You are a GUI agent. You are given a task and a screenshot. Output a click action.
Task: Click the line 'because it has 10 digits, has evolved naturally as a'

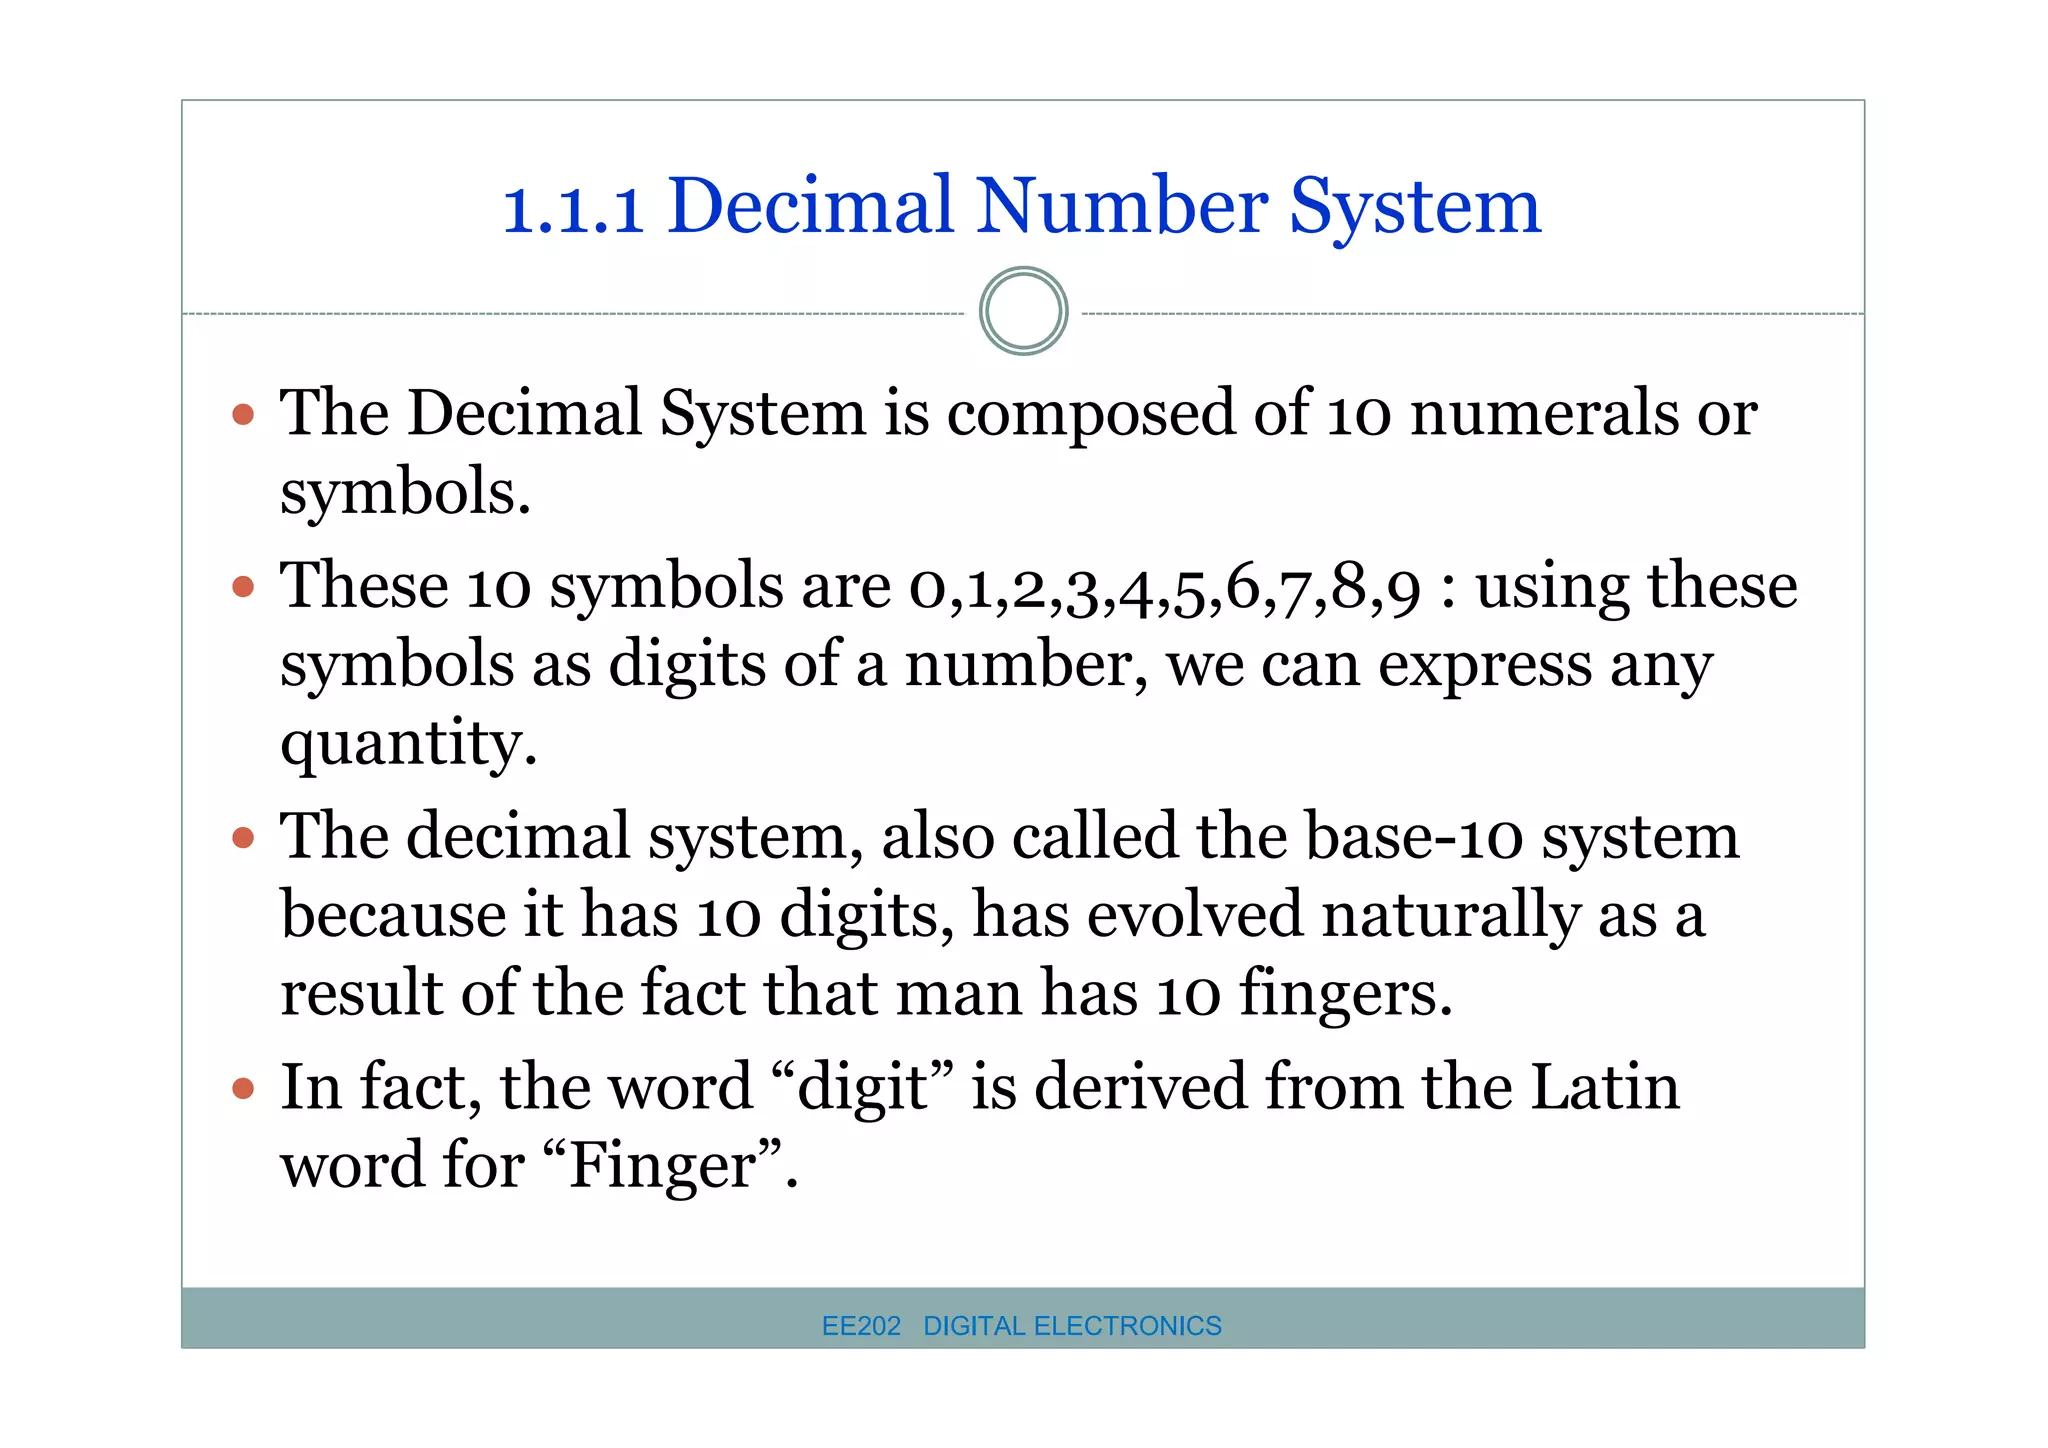click(992, 915)
